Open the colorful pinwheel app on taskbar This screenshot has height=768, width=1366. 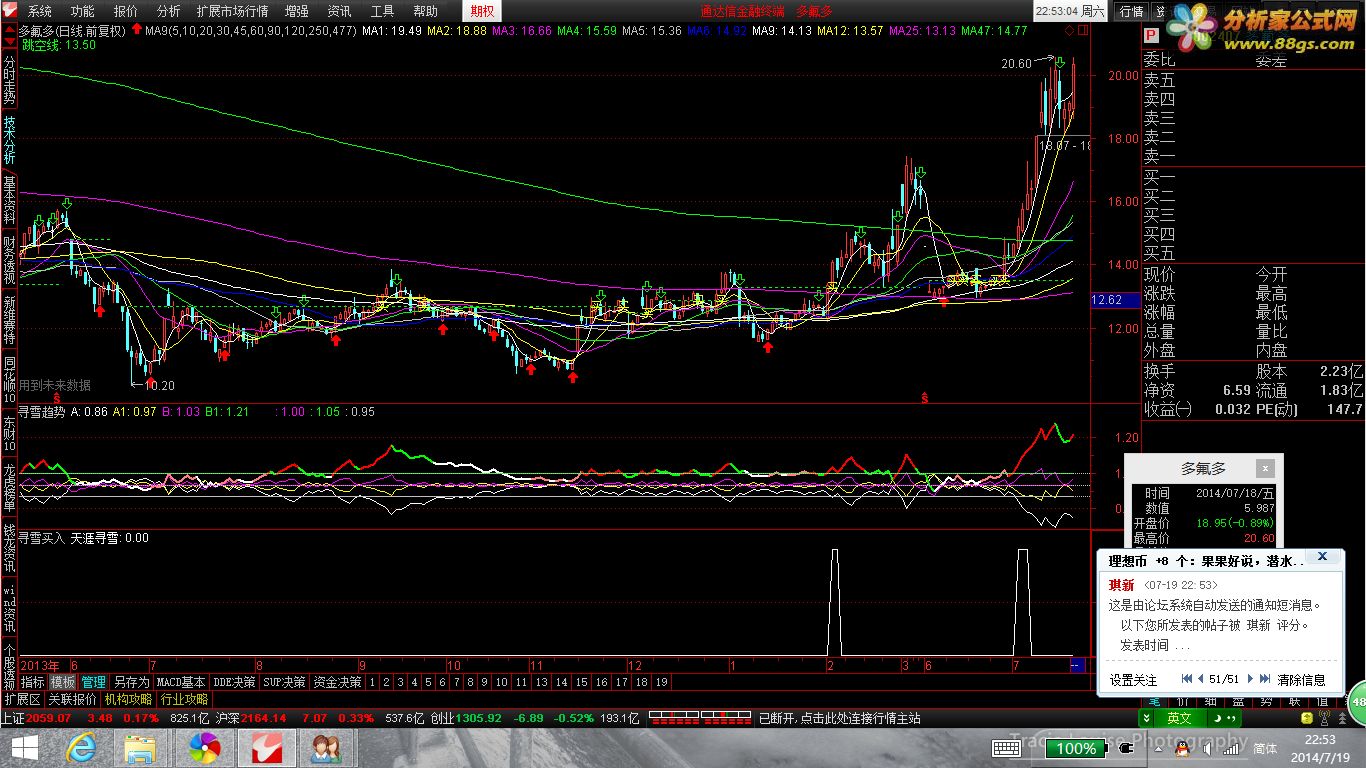(x=205, y=748)
